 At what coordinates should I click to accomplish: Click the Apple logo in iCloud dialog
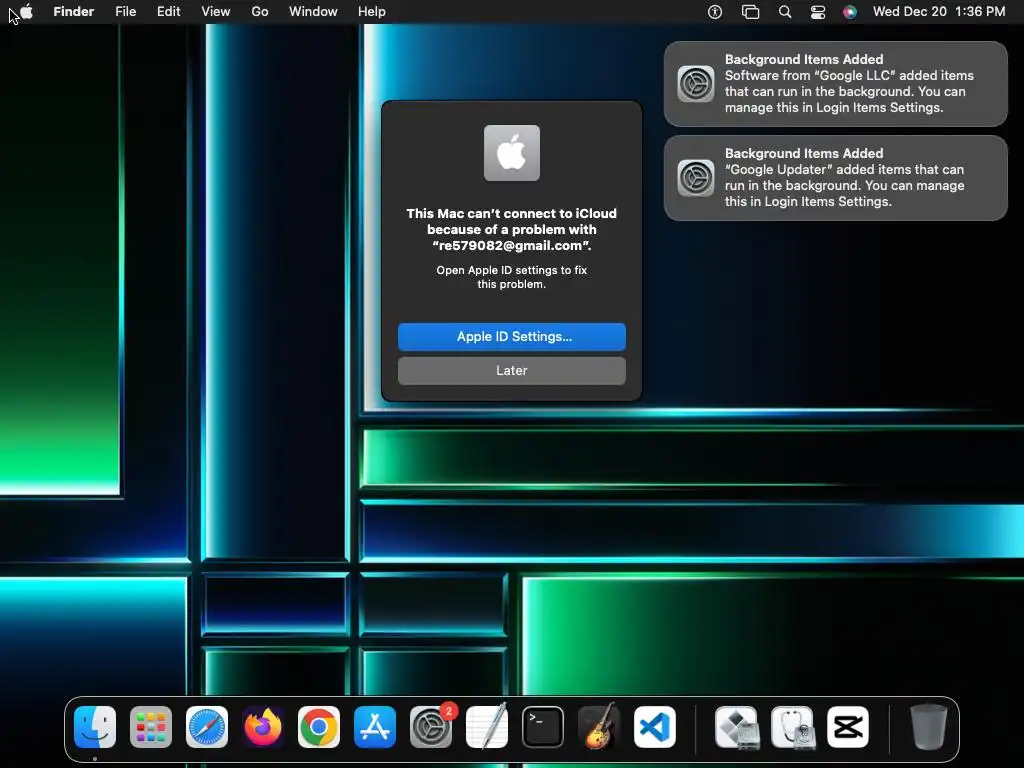coord(512,153)
